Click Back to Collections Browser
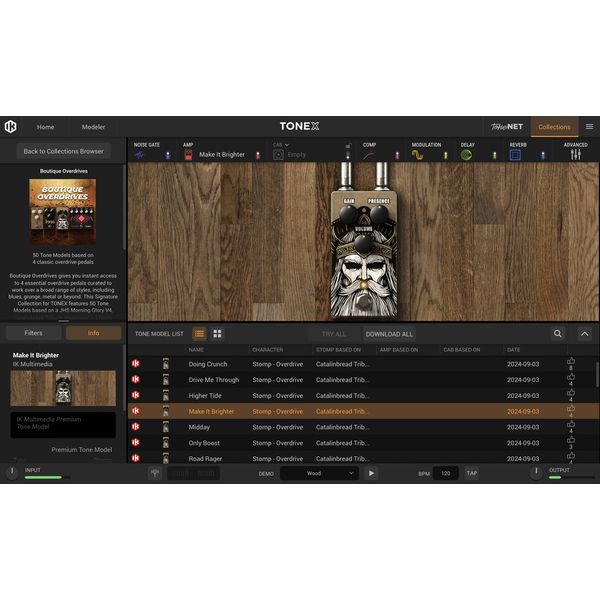 coord(64,151)
